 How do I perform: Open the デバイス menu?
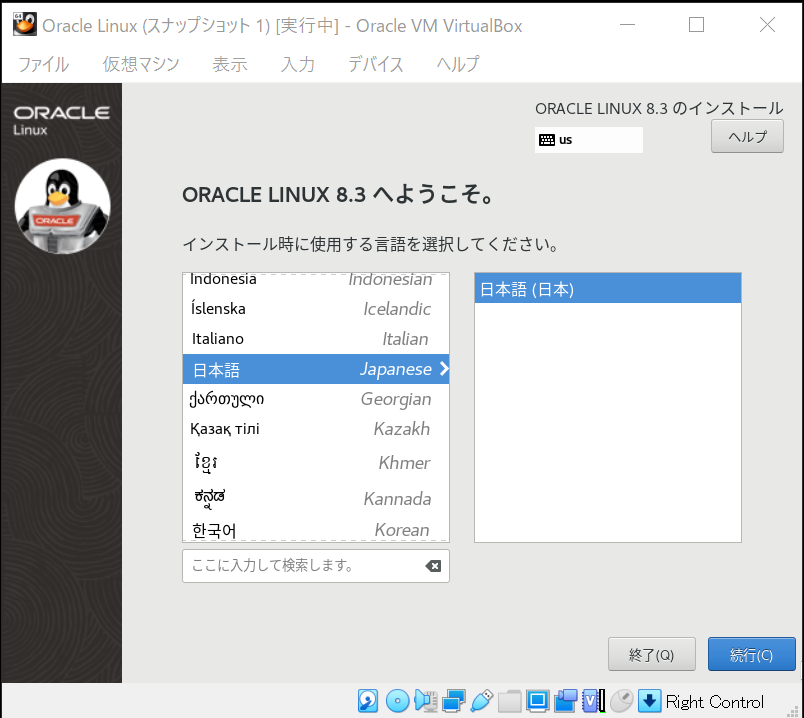pos(375,65)
